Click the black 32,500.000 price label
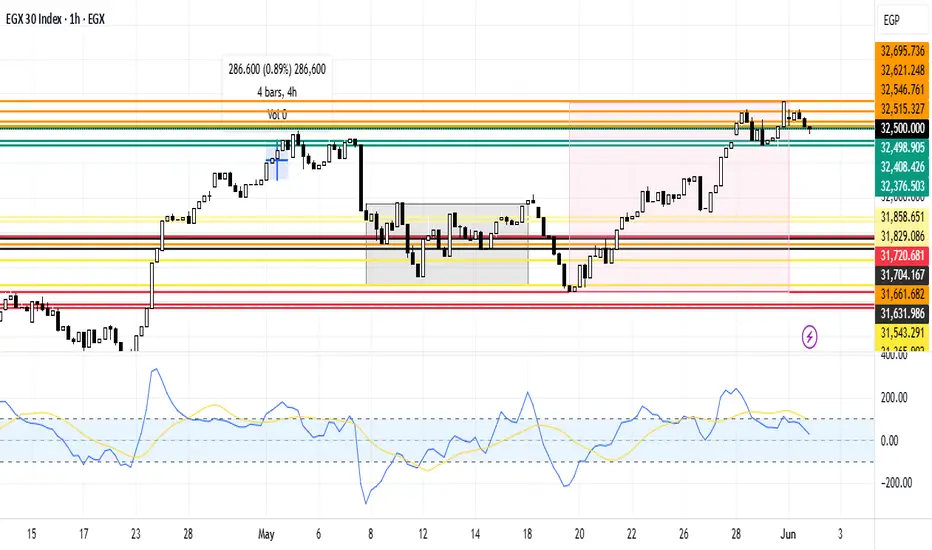The image size is (932, 550). click(902, 128)
